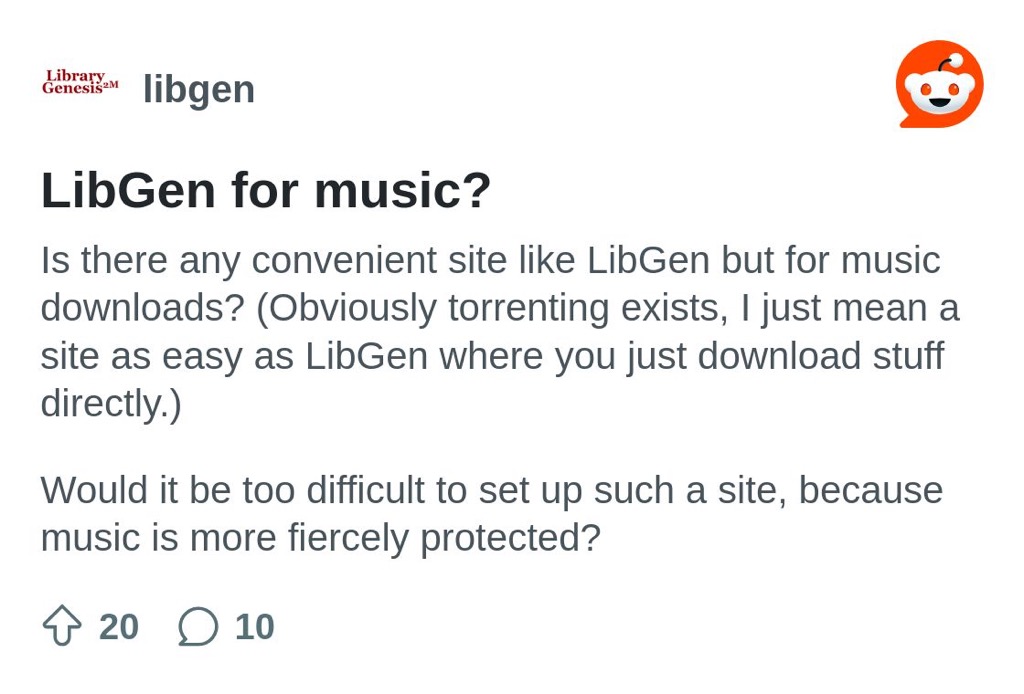1024x694 pixels.
Task: Click the word "downloads?" in the post body
Action: coord(142,308)
